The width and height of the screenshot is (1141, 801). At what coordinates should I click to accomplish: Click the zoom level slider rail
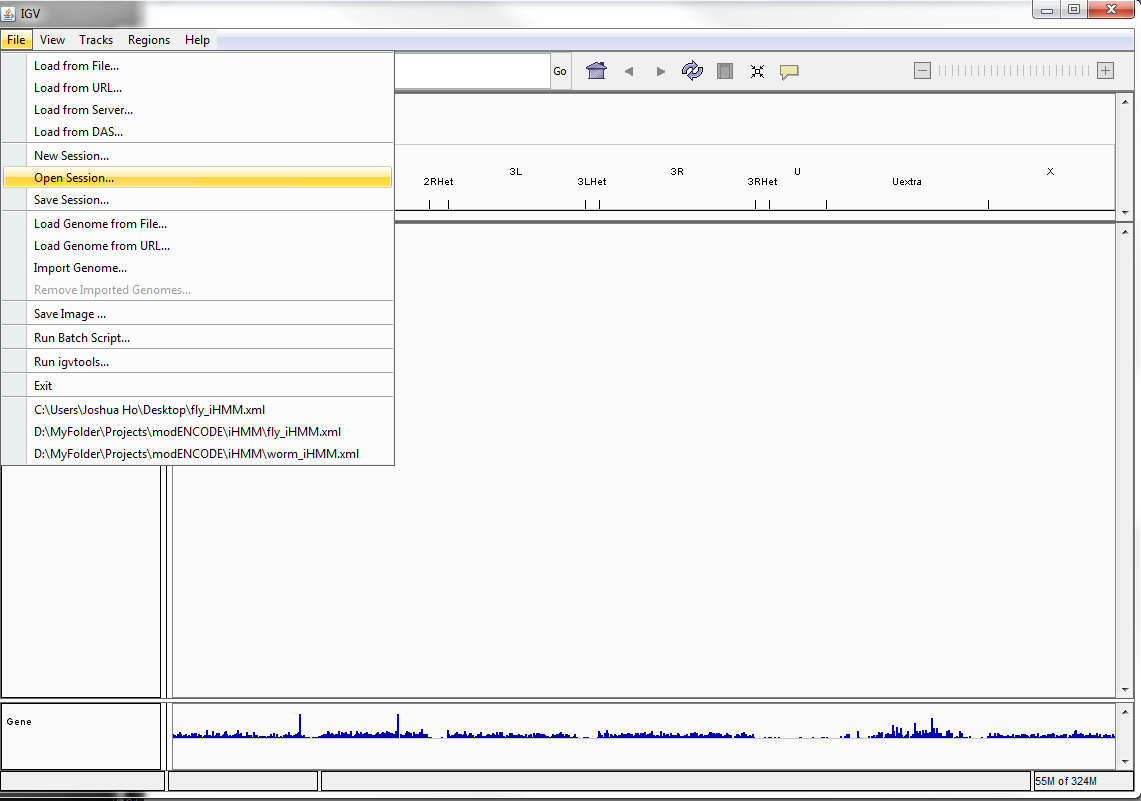[x=1013, y=70]
